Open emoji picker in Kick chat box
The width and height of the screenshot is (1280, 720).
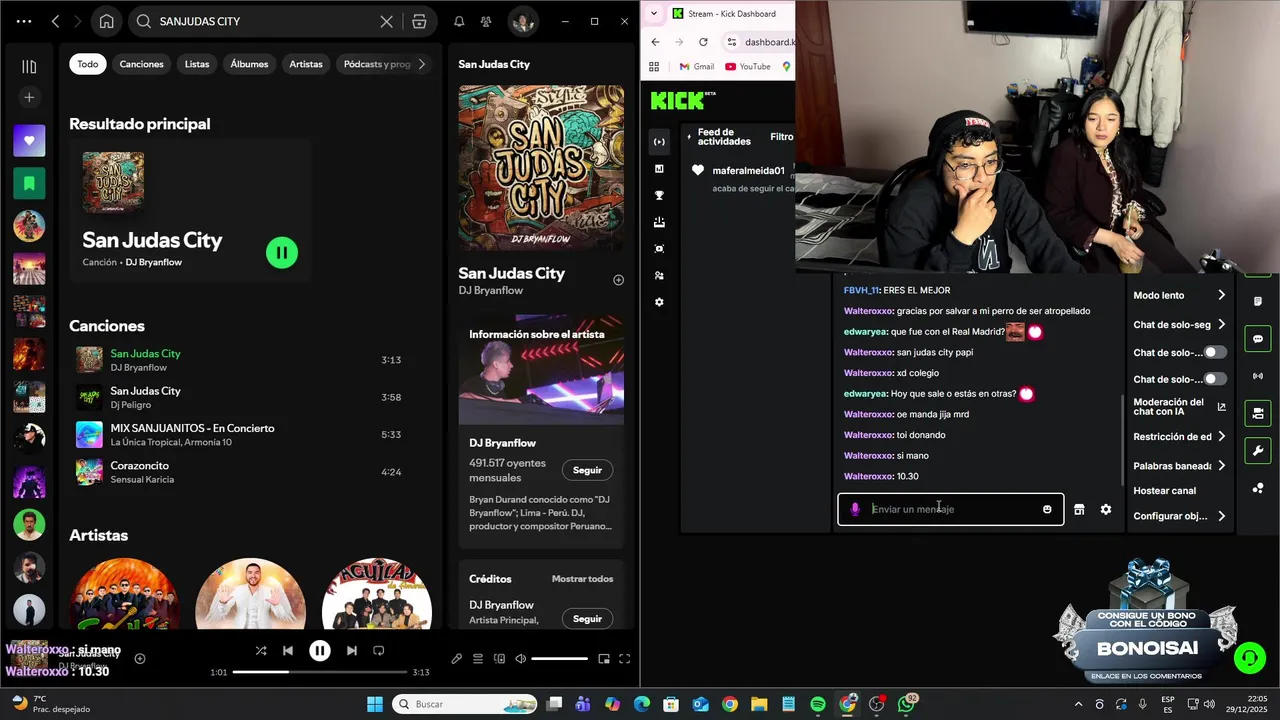click(1047, 509)
